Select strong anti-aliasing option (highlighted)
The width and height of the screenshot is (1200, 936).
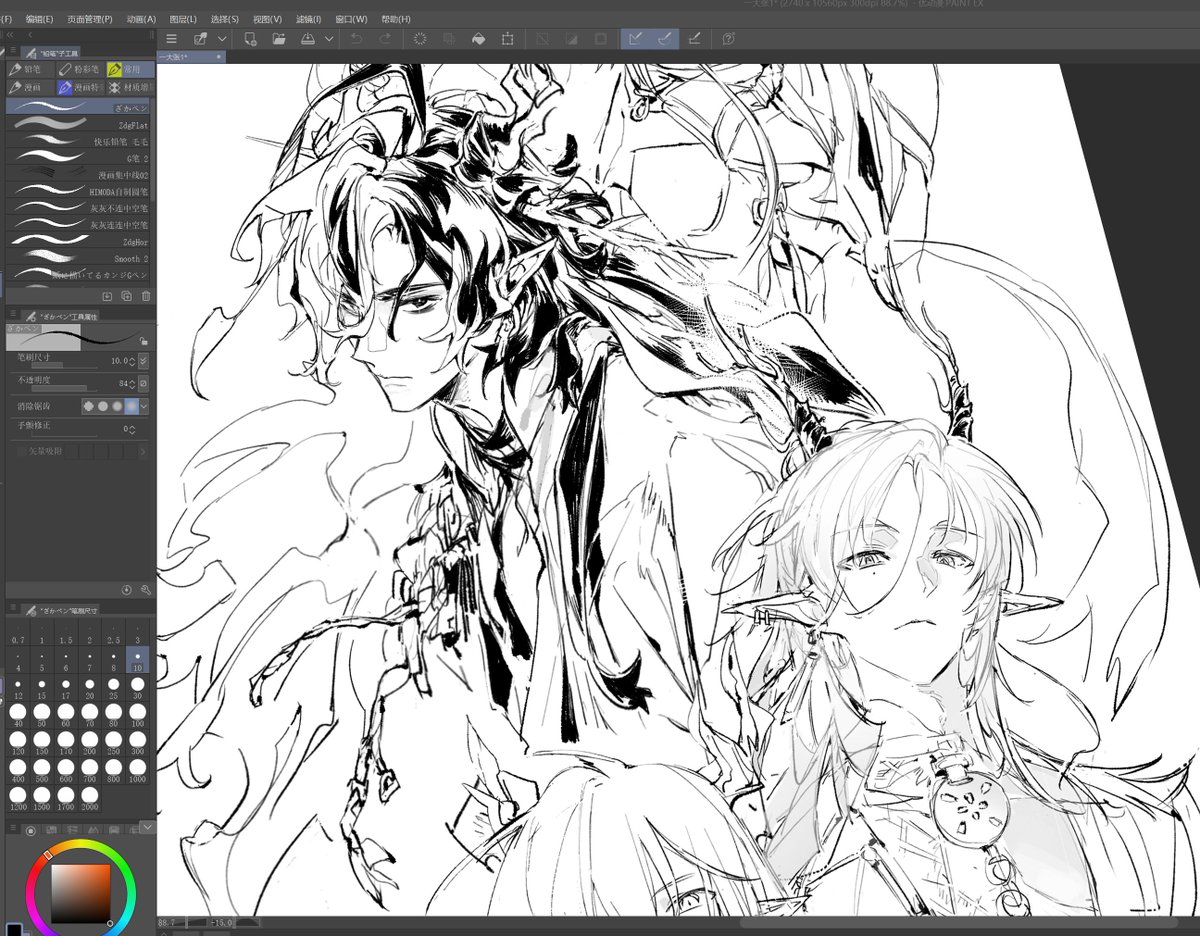(131, 407)
